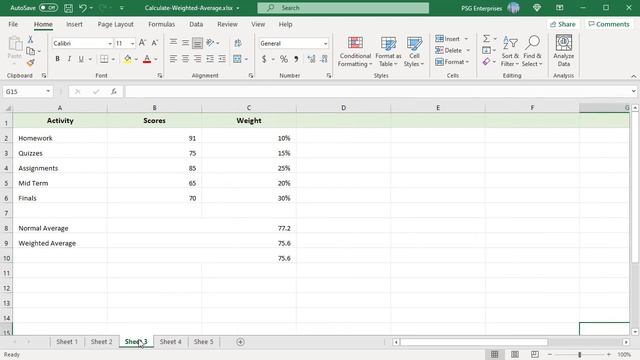Click the Accounting dollar format icon
This screenshot has height=360, width=640.
264,59
